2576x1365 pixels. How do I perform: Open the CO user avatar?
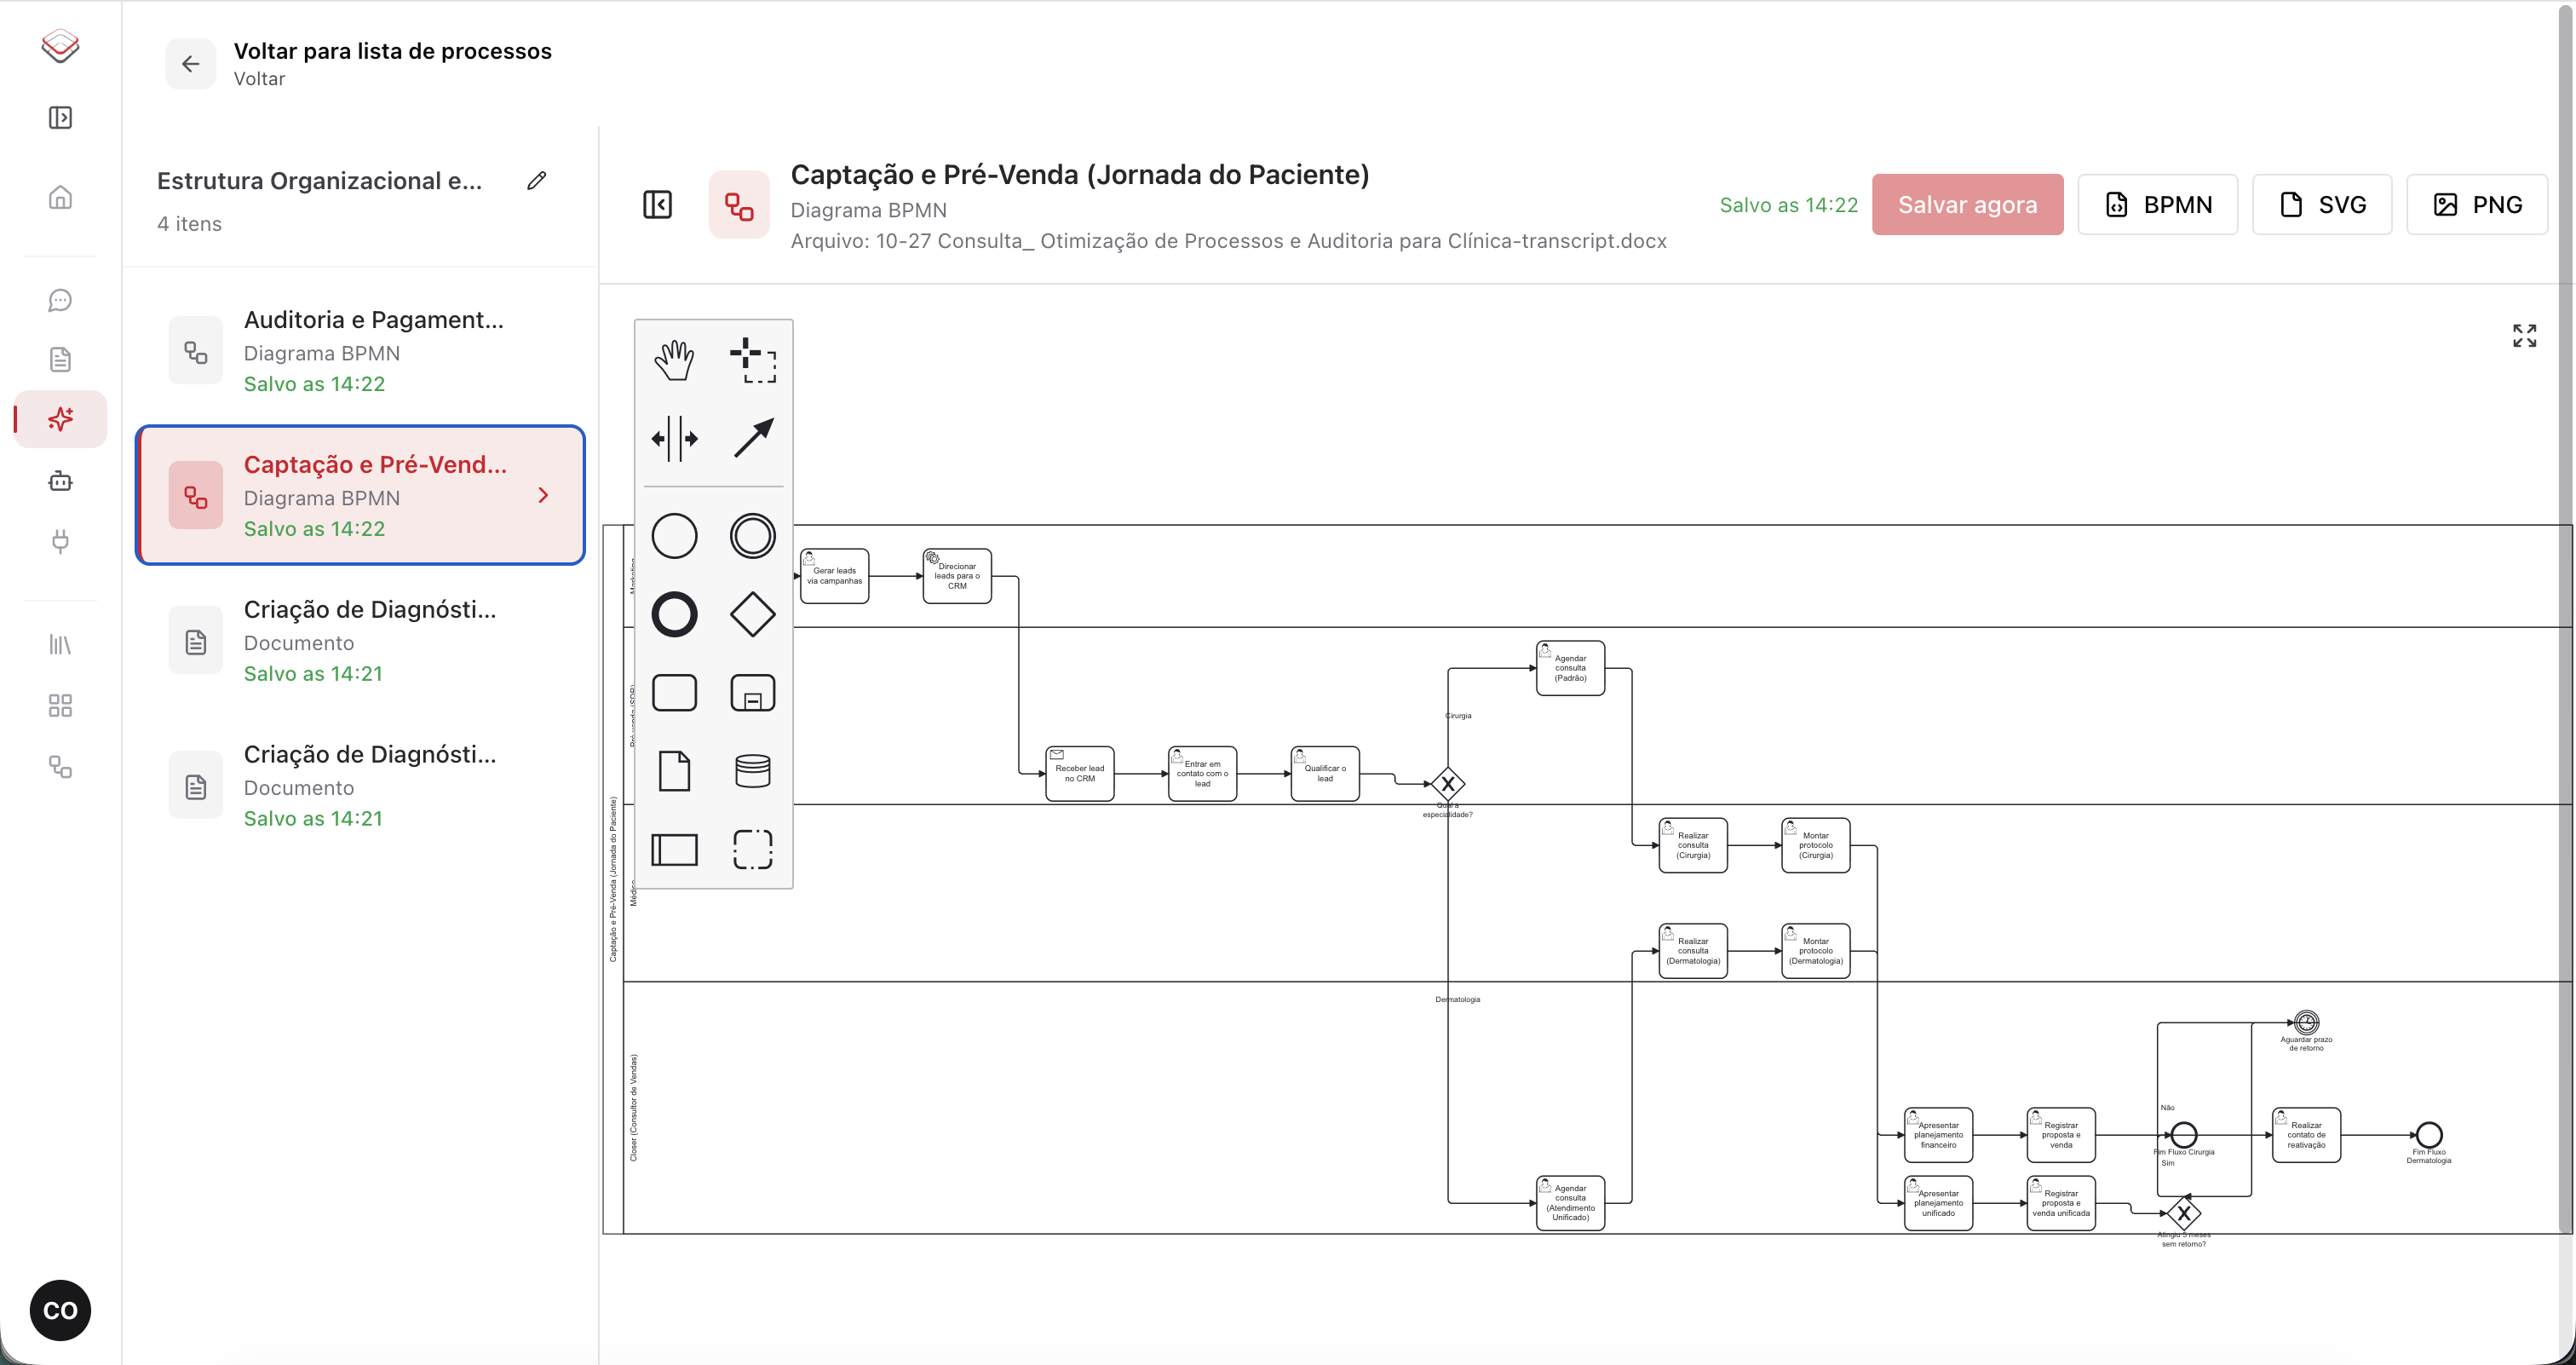point(60,1310)
